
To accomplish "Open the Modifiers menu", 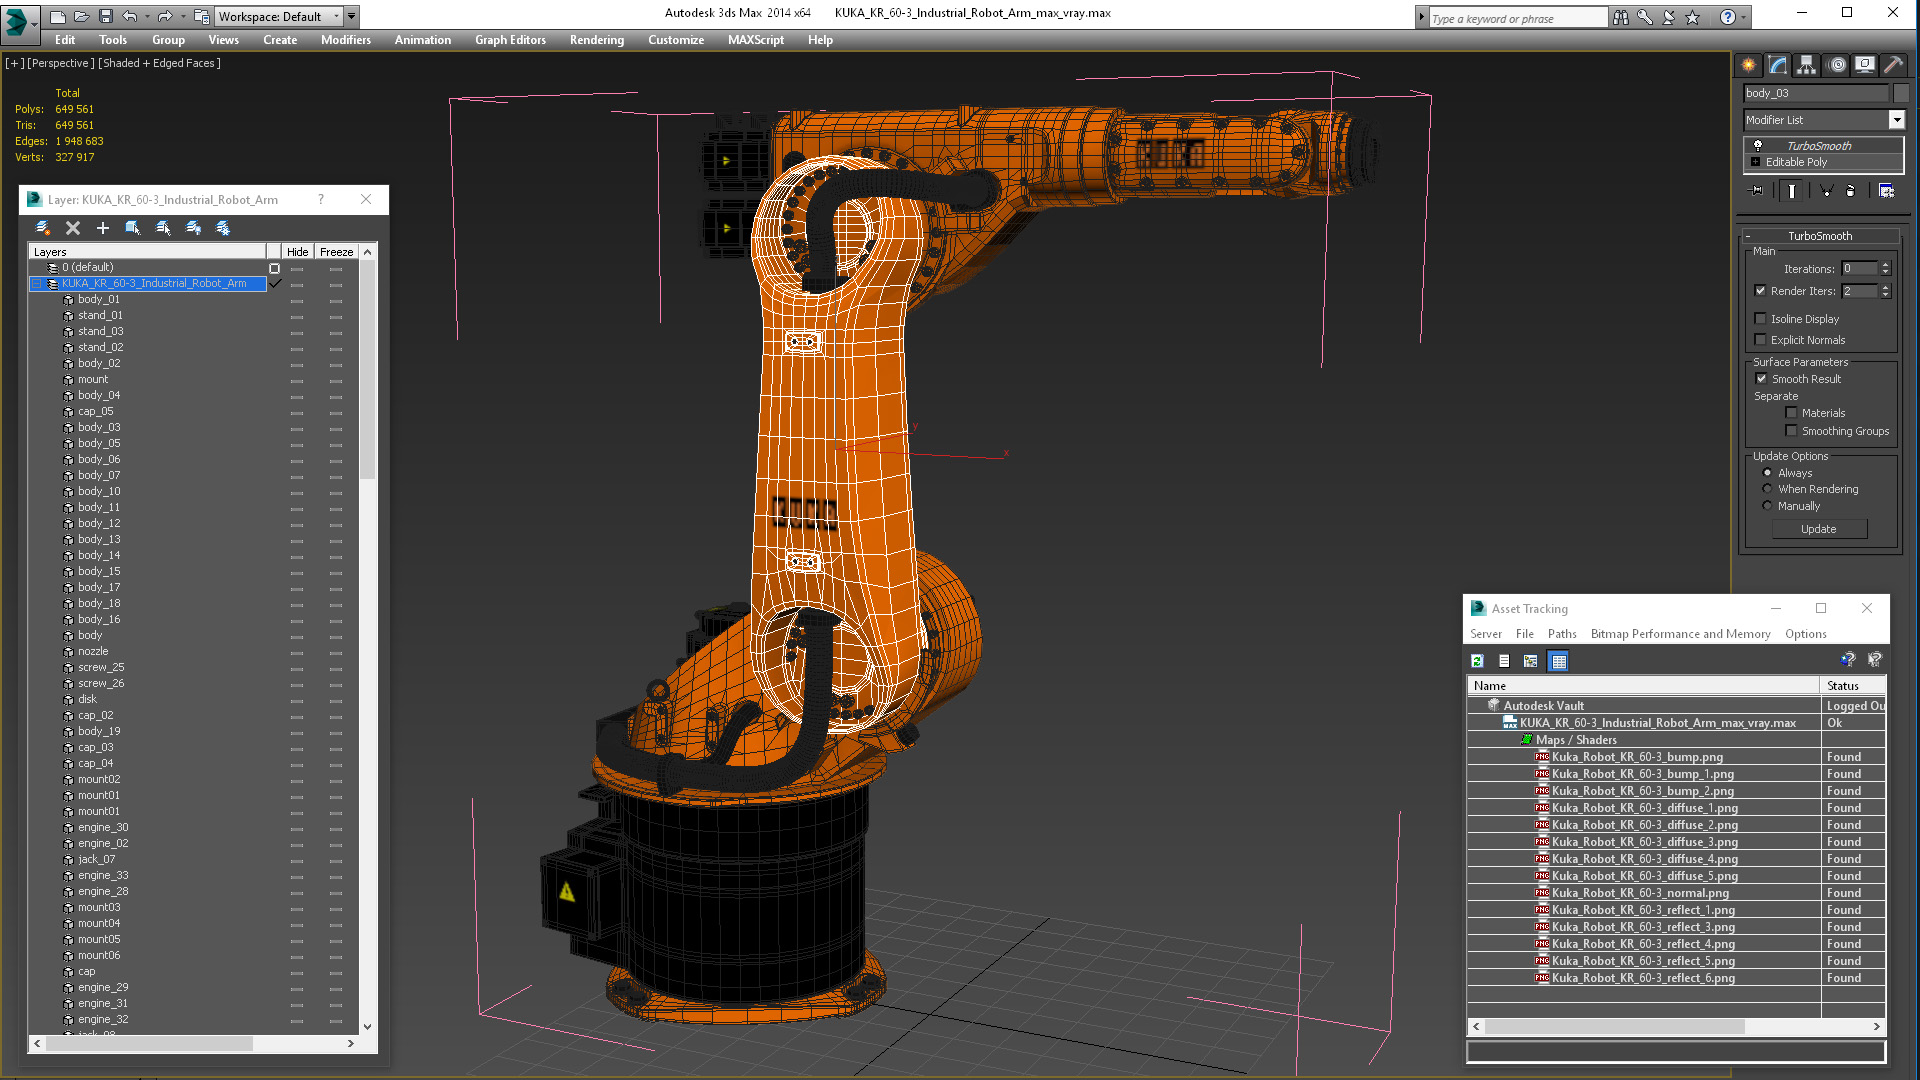I will (346, 40).
